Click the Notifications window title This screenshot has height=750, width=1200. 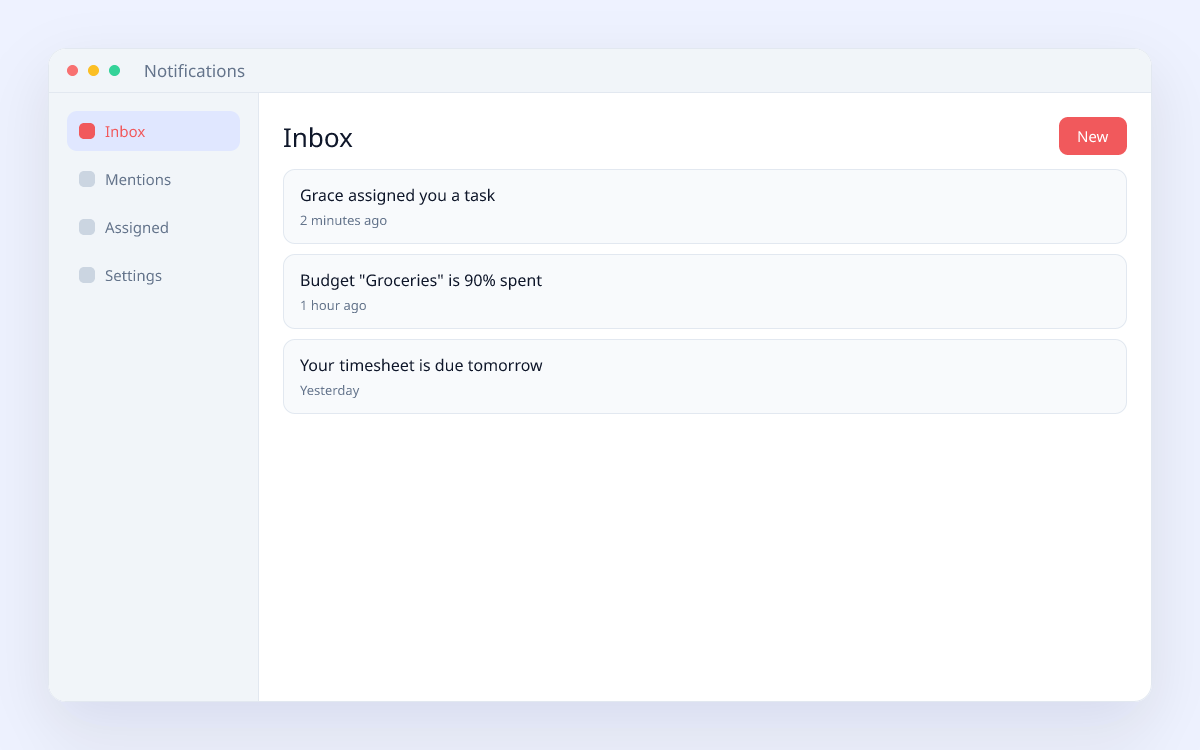point(194,71)
